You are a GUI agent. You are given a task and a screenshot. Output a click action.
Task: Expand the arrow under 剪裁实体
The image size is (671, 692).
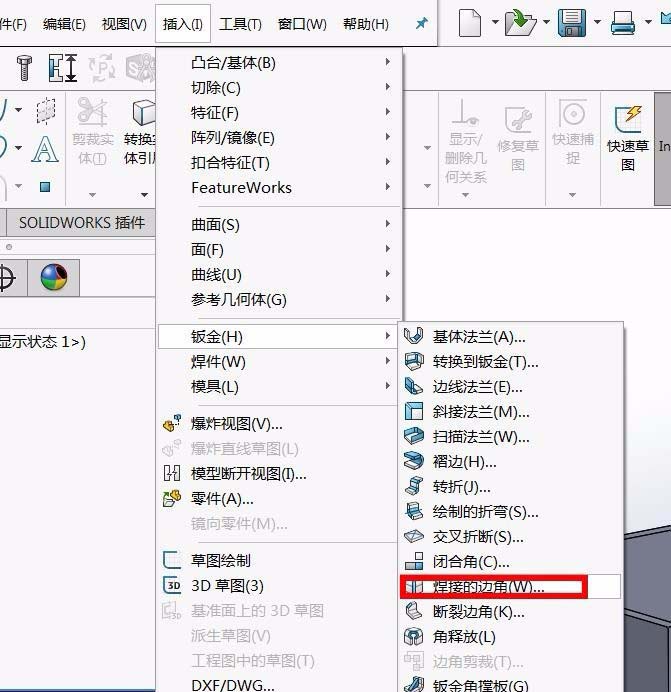point(92,195)
